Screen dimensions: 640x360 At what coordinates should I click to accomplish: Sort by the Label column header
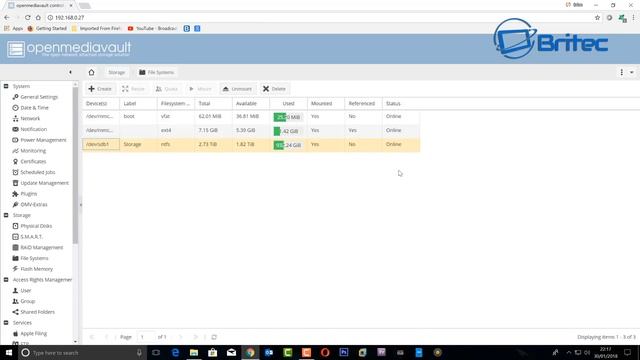coord(138,104)
